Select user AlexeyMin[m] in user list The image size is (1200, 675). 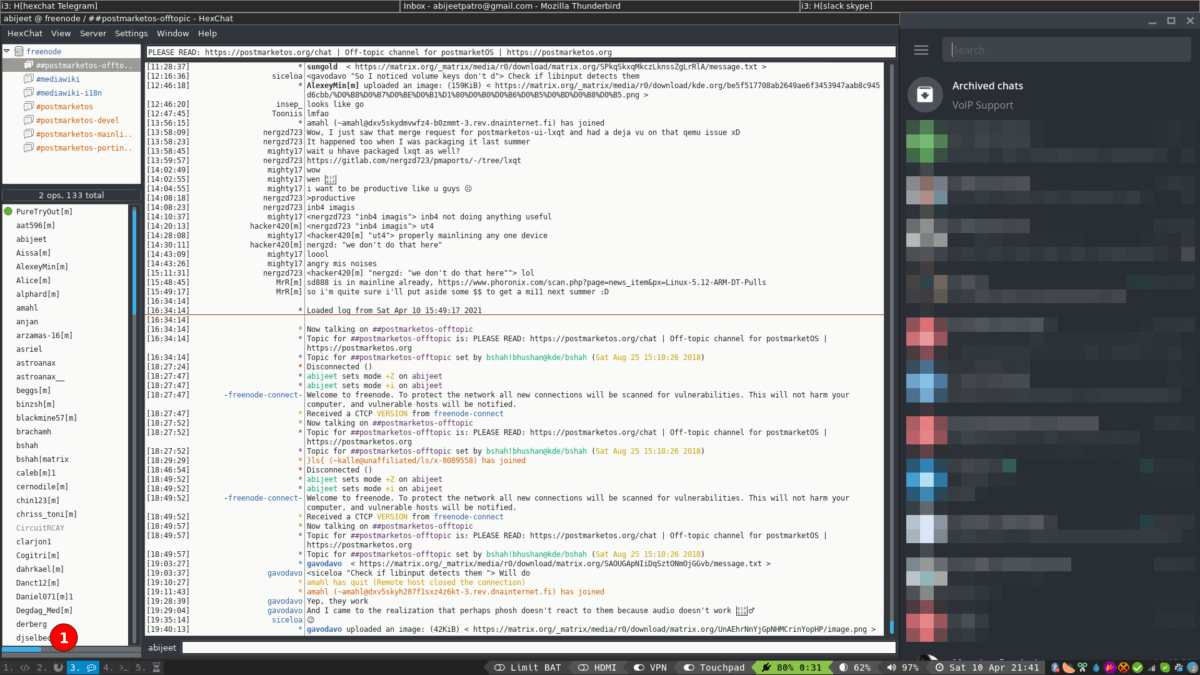40,267
